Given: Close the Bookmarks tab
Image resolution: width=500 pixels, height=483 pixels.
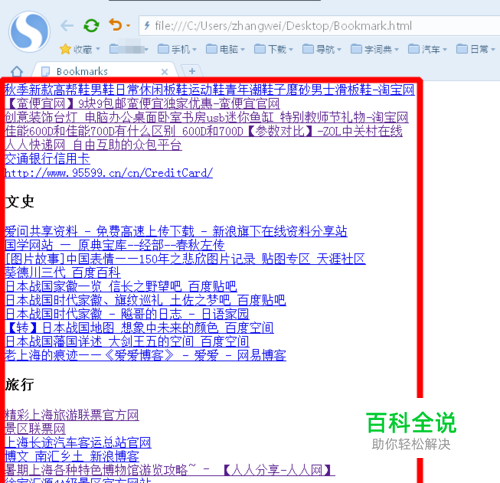Looking at the screenshot, I should pos(164,72).
